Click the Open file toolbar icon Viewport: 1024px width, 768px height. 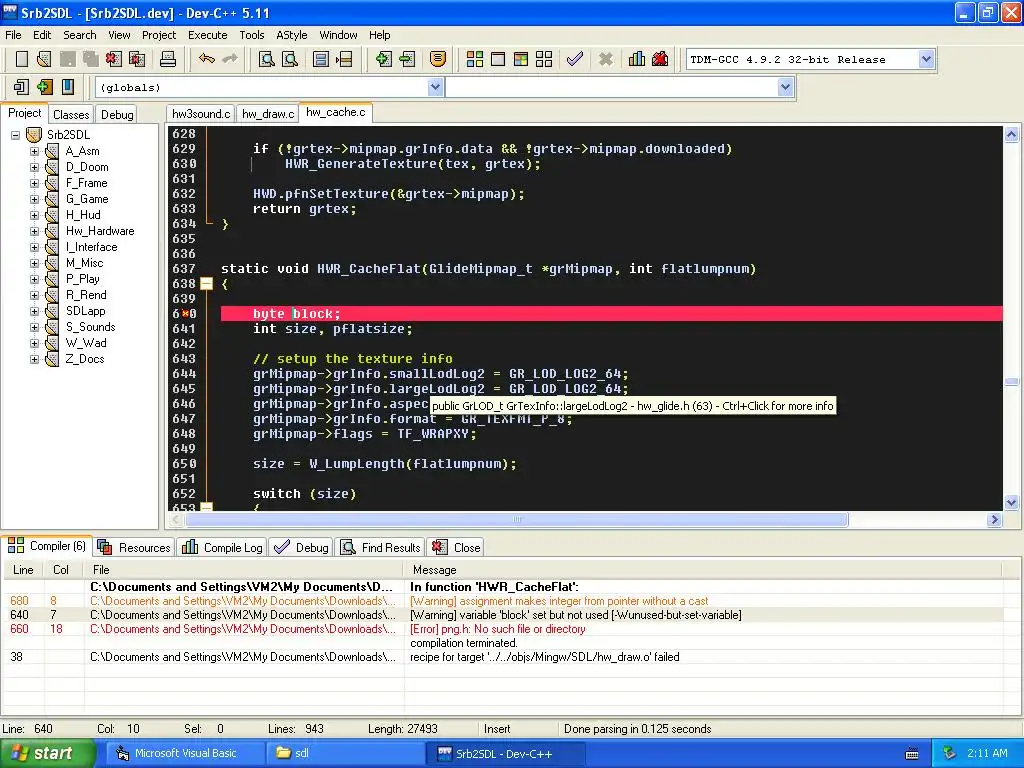click(44, 59)
